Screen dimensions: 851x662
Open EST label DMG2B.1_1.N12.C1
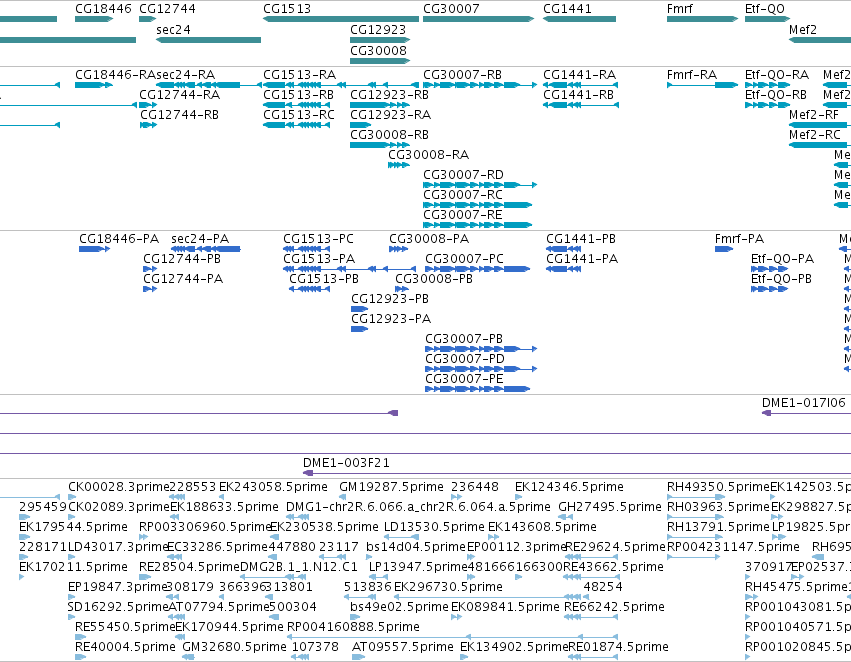[299, 568]
